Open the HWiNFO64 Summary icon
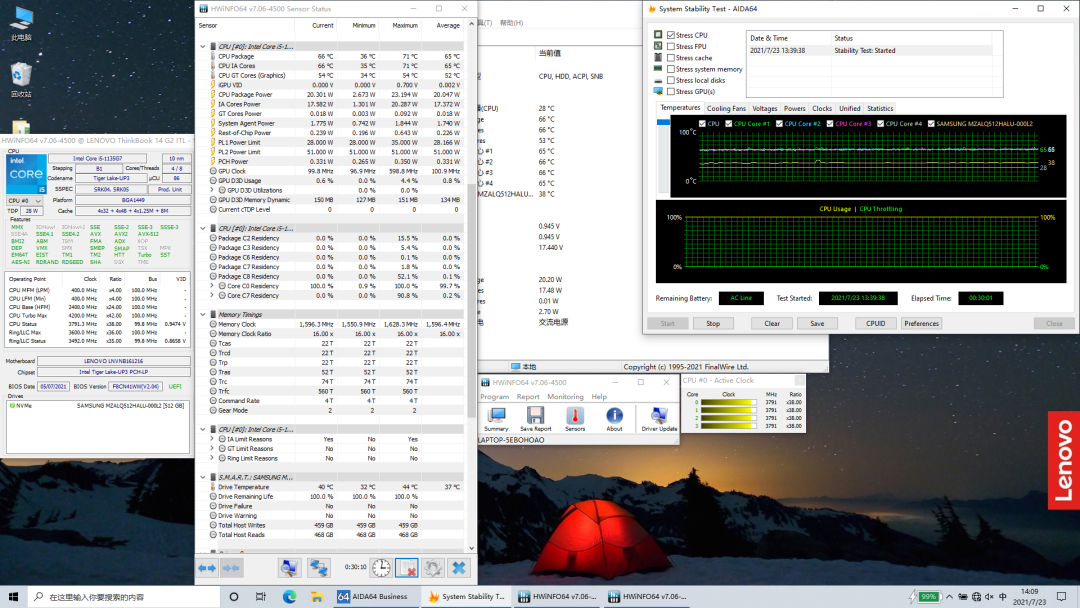 [x=496, y=417]
